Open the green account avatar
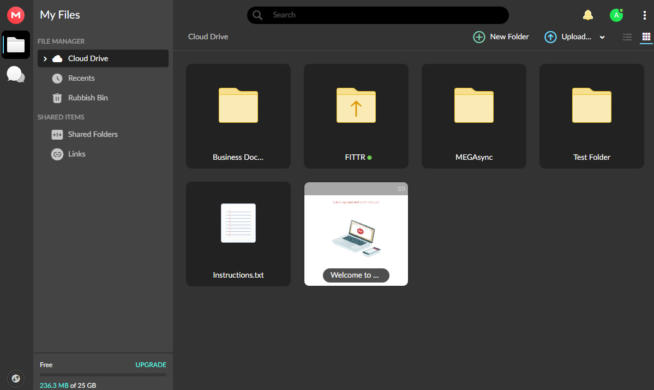Image resolution: width=654 pixels, height=390 pixels. (616, 15)
